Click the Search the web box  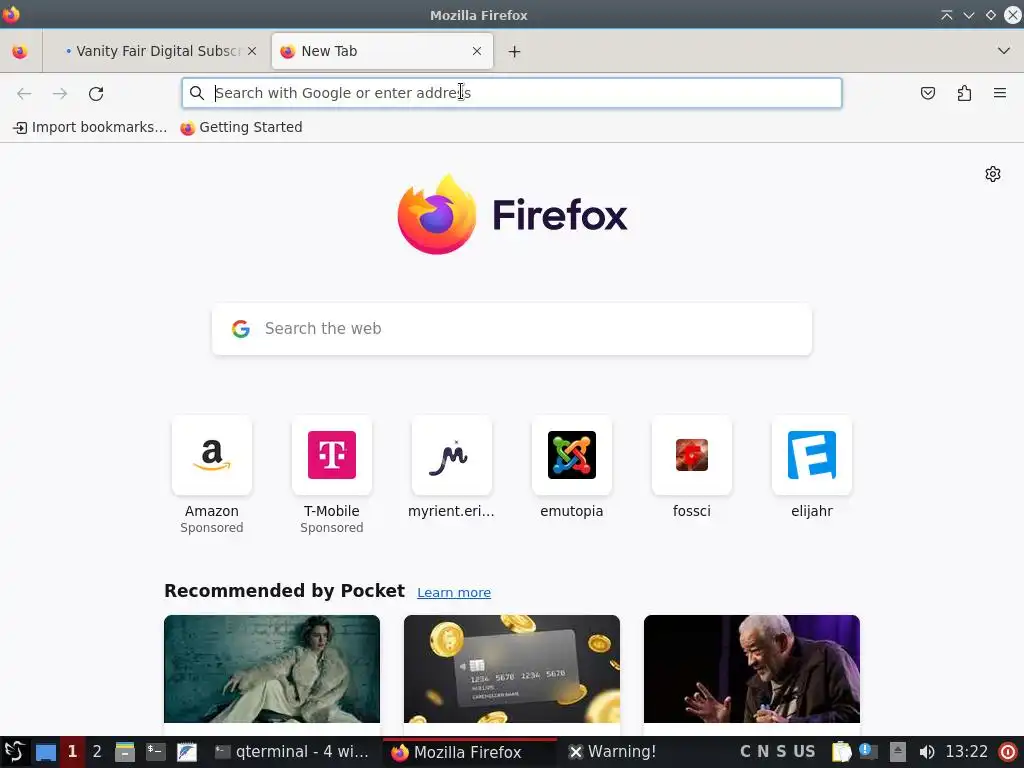tap(512, 328)
